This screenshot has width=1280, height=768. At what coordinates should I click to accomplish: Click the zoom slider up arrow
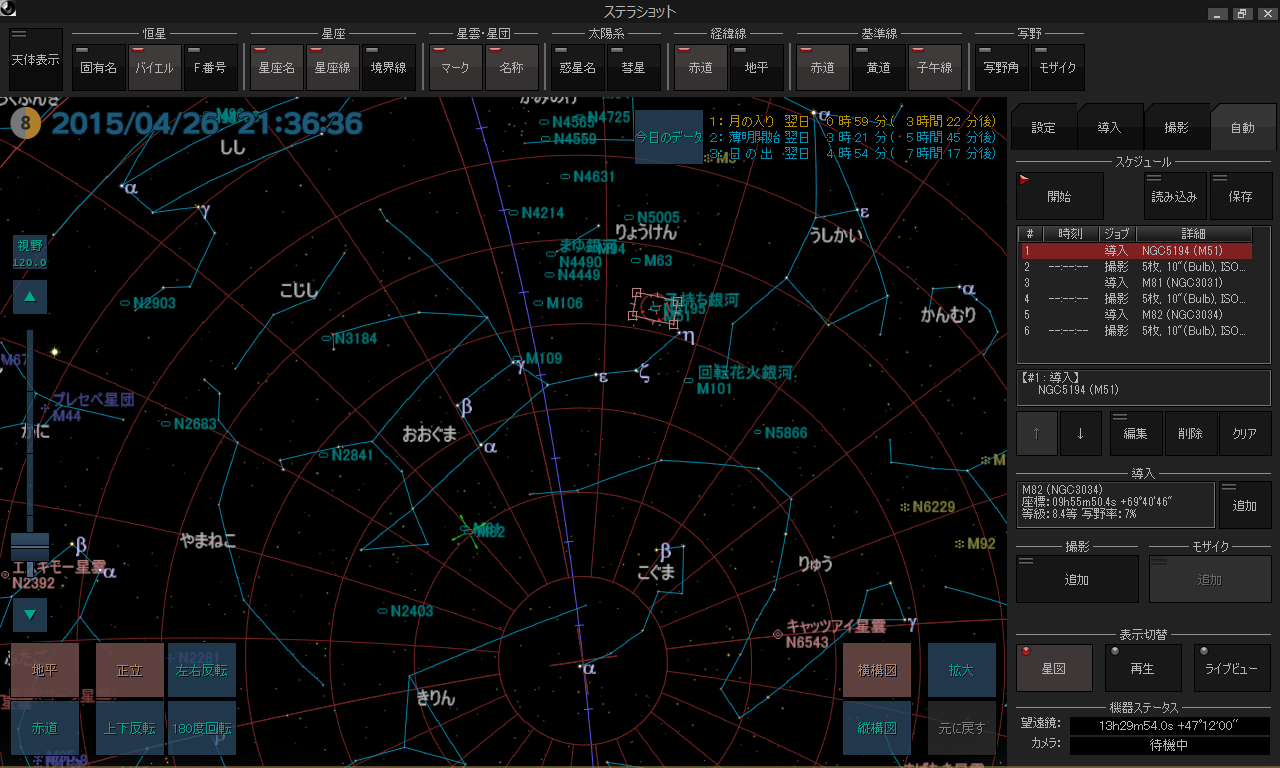tap(30, 297)
